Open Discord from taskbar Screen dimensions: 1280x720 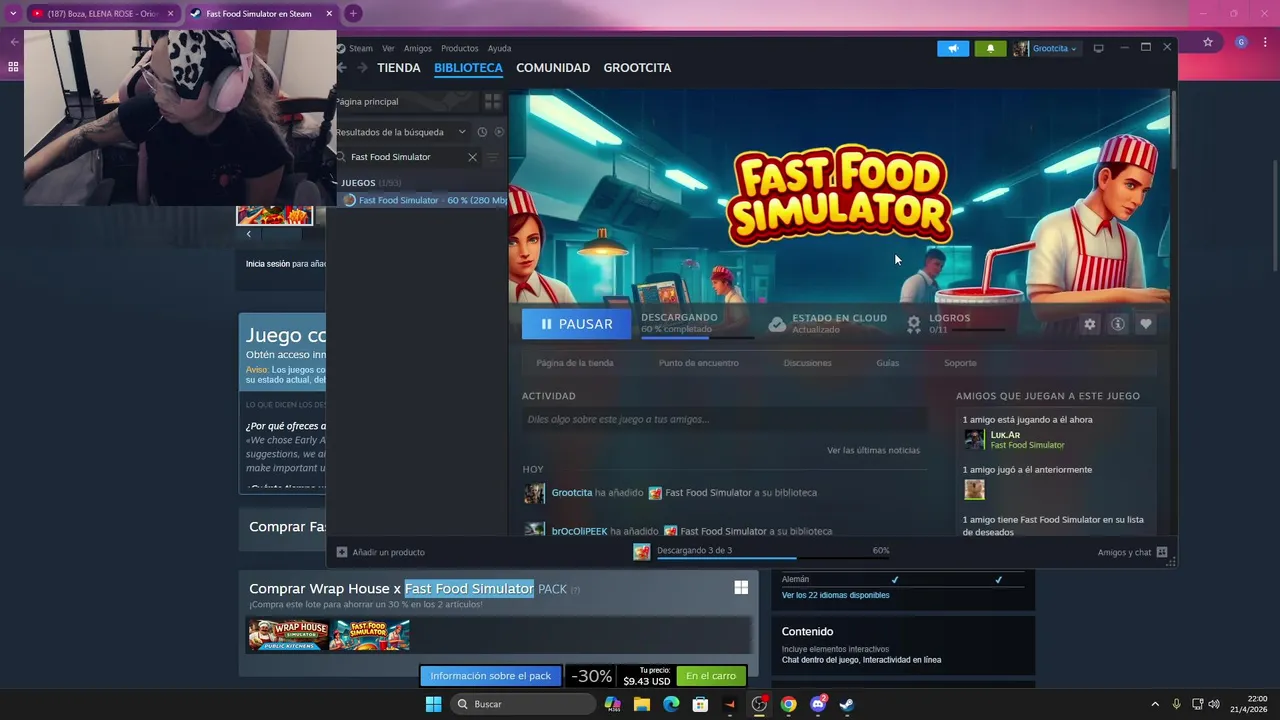(818, 704)
